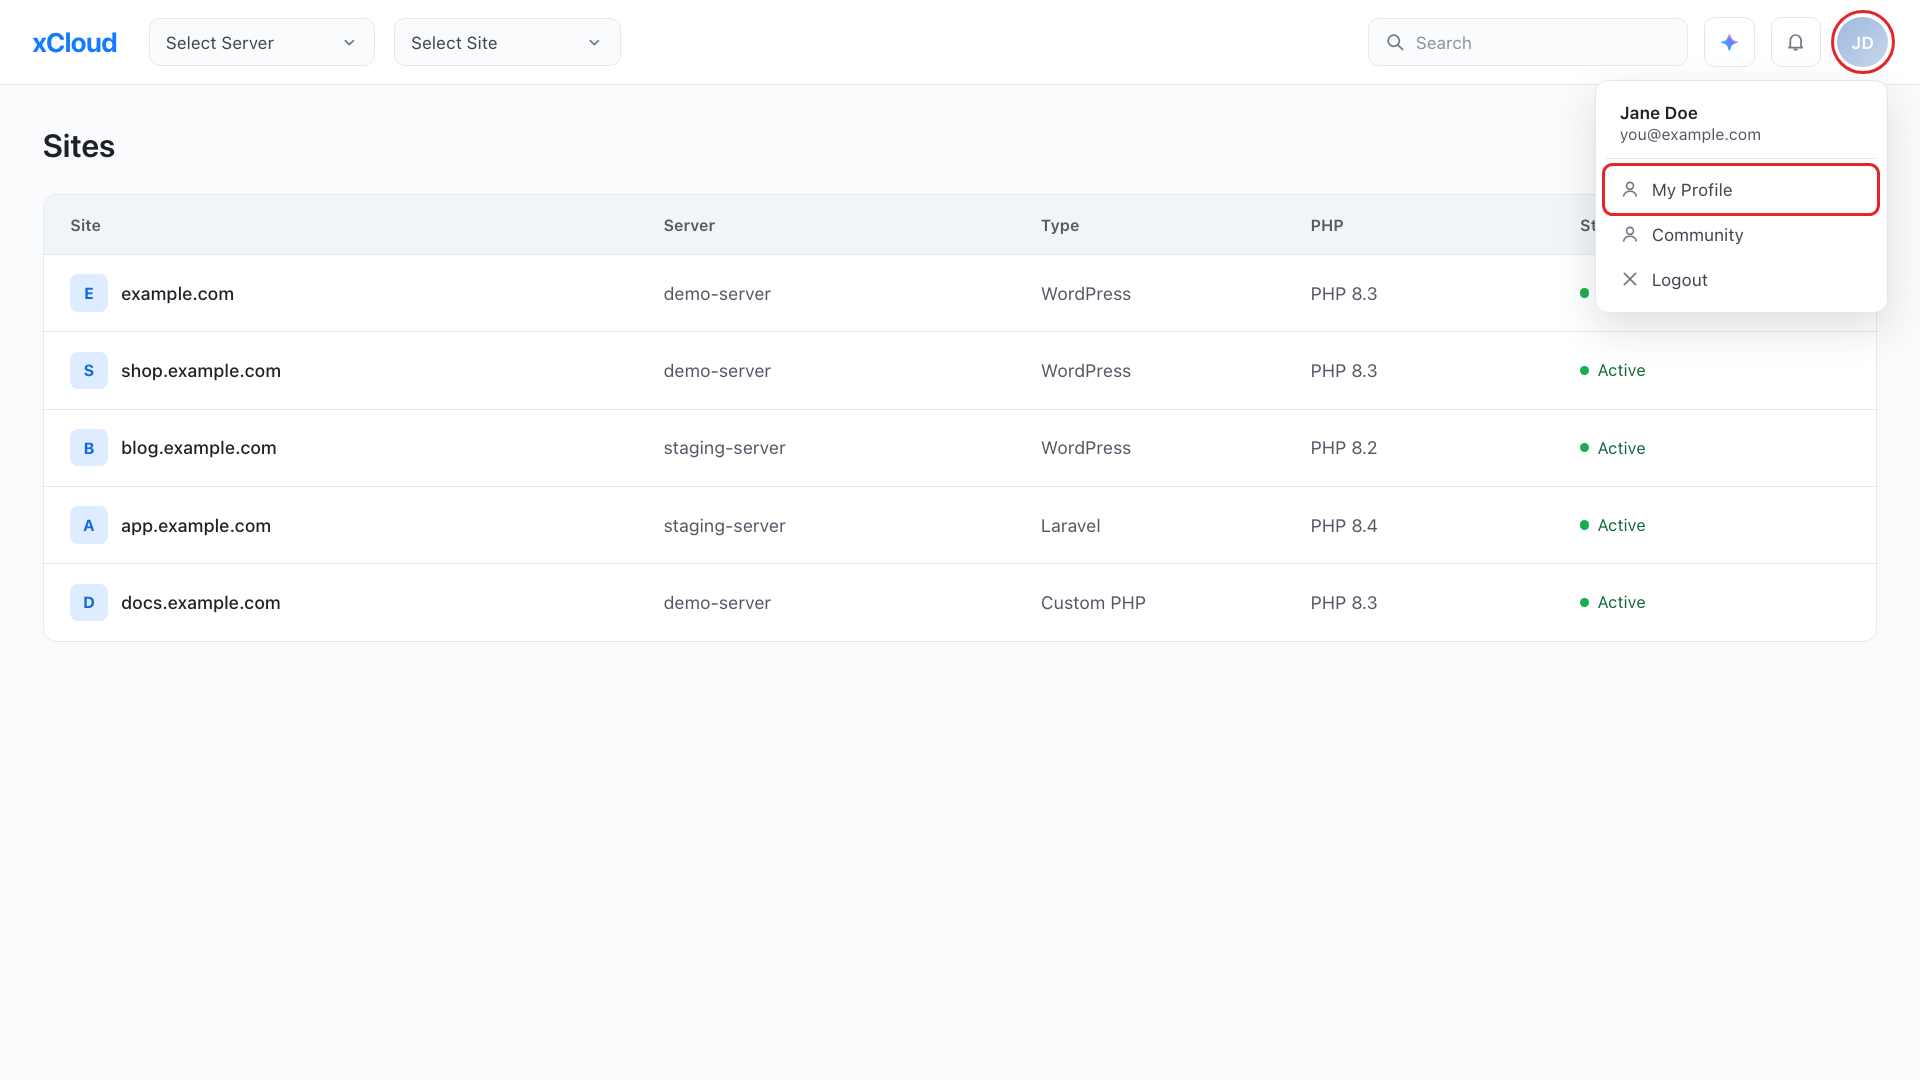
Task: Click the xCloud logo
Action: 74,43
